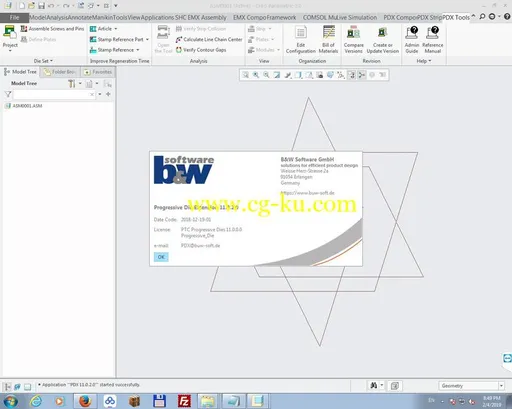Click Zoom In in graphics toolbar

[x=256, y=75]
